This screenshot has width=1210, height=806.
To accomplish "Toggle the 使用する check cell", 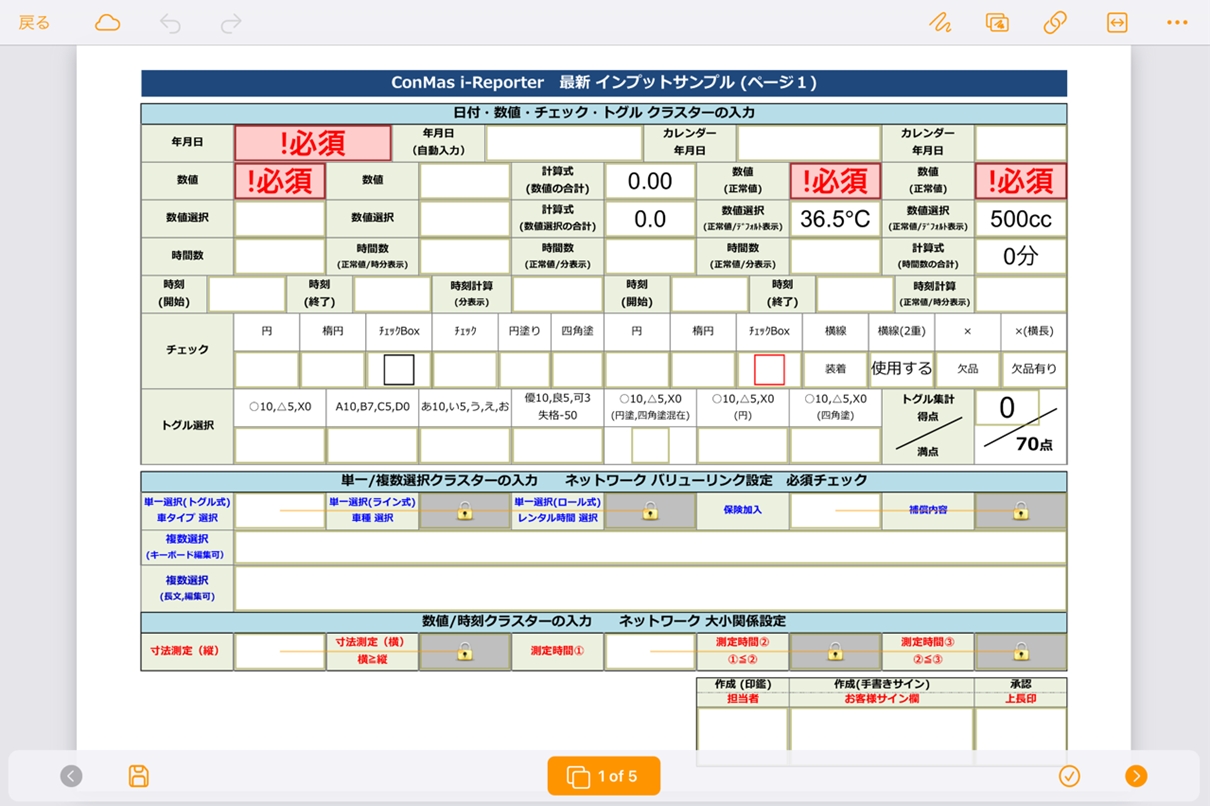I will tap(902, 369).
